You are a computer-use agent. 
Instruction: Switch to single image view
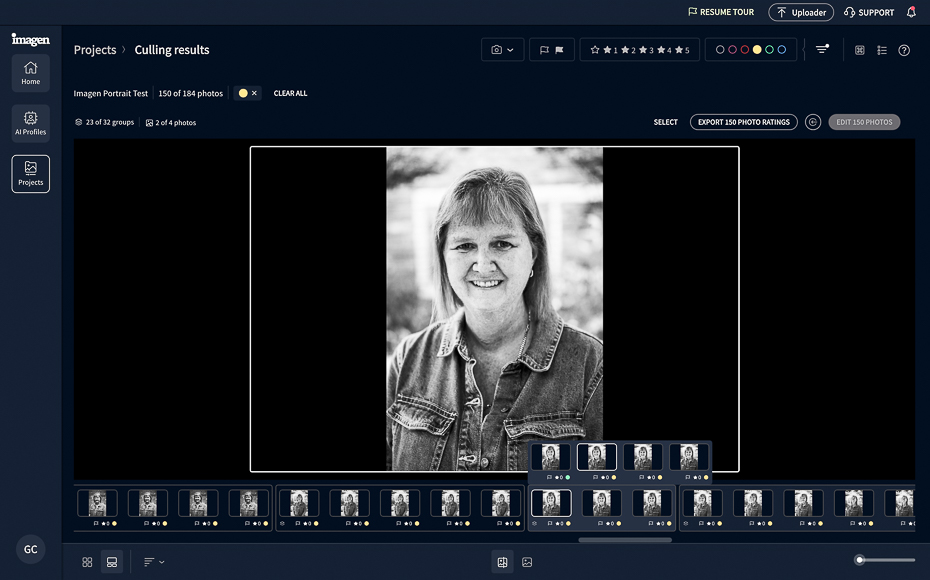point(527,562)
